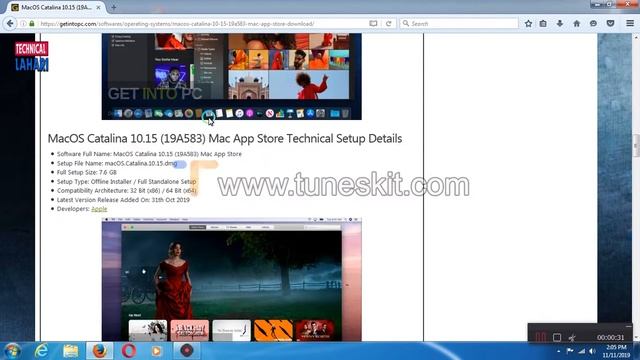Click the network signal tray icon
The height and width of the screenshot is (360, 640).
581,351
